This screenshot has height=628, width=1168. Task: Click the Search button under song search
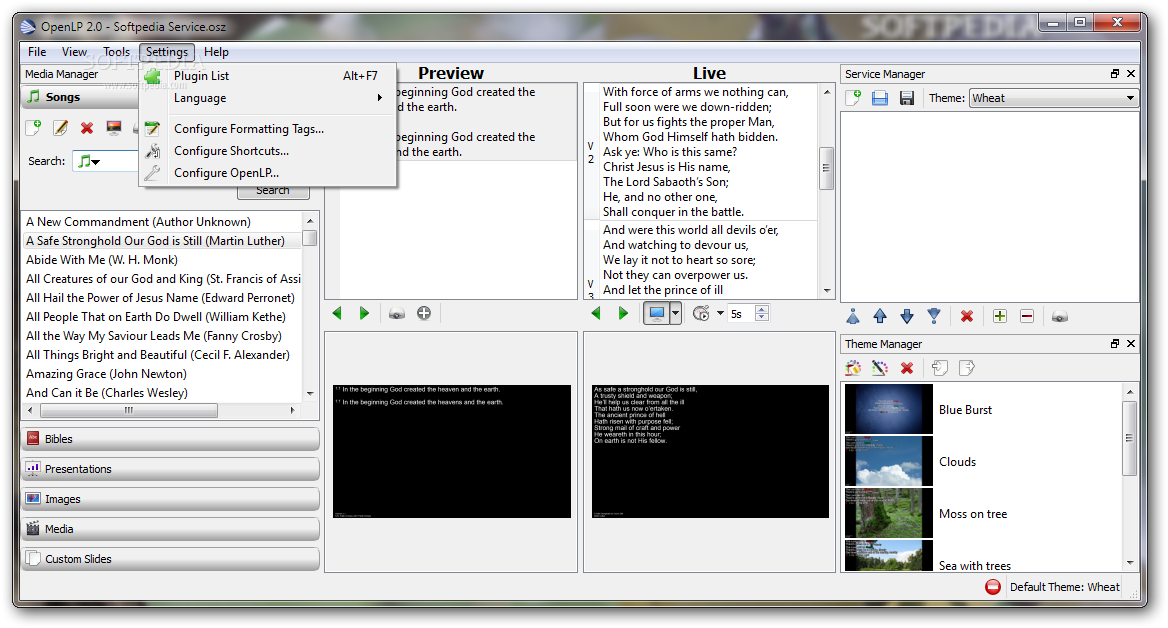[x=273, y=191]
